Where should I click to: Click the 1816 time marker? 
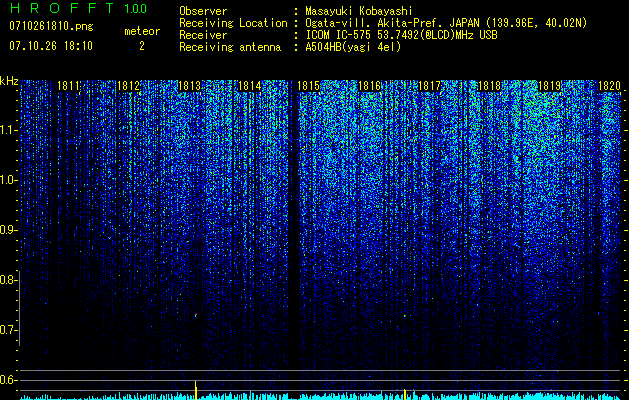(x=369, y=86)
